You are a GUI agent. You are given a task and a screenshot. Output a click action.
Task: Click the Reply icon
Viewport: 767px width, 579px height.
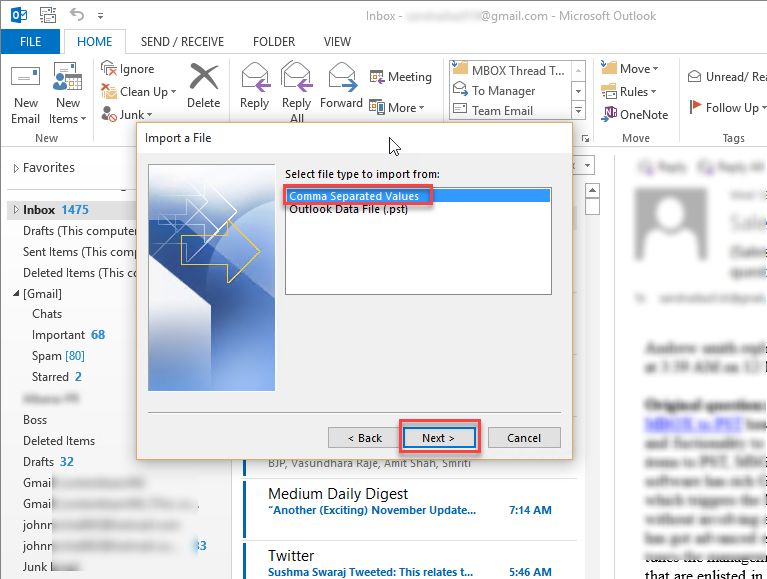point(255,77)
